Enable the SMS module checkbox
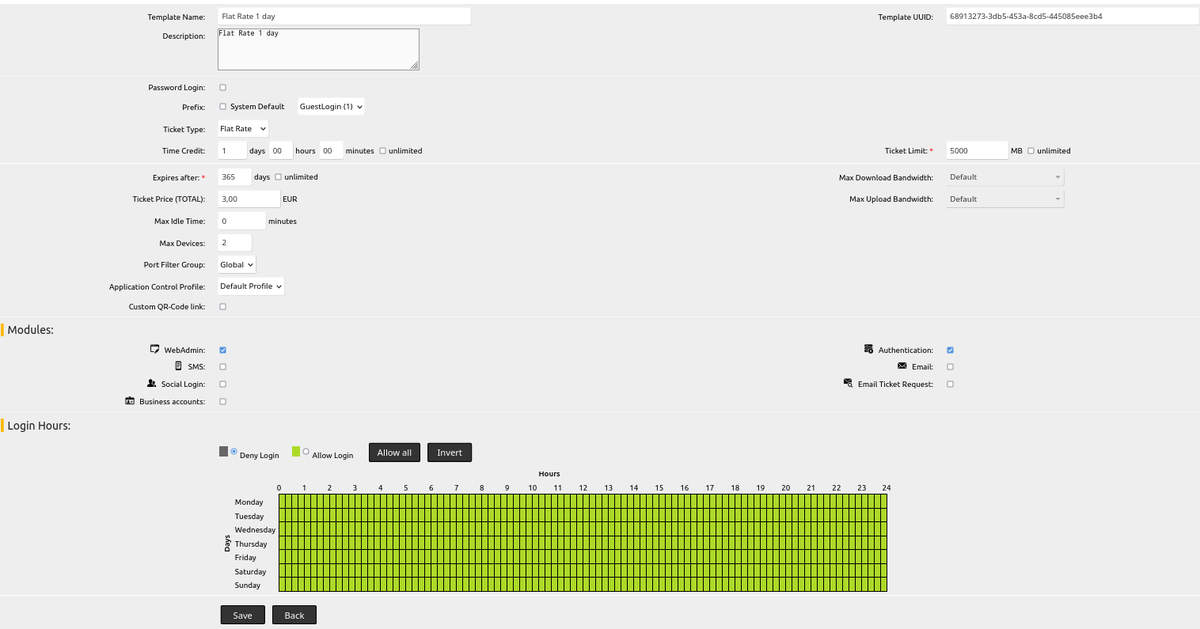This screenshot has width=1200, height=629. tap(222, 367)
